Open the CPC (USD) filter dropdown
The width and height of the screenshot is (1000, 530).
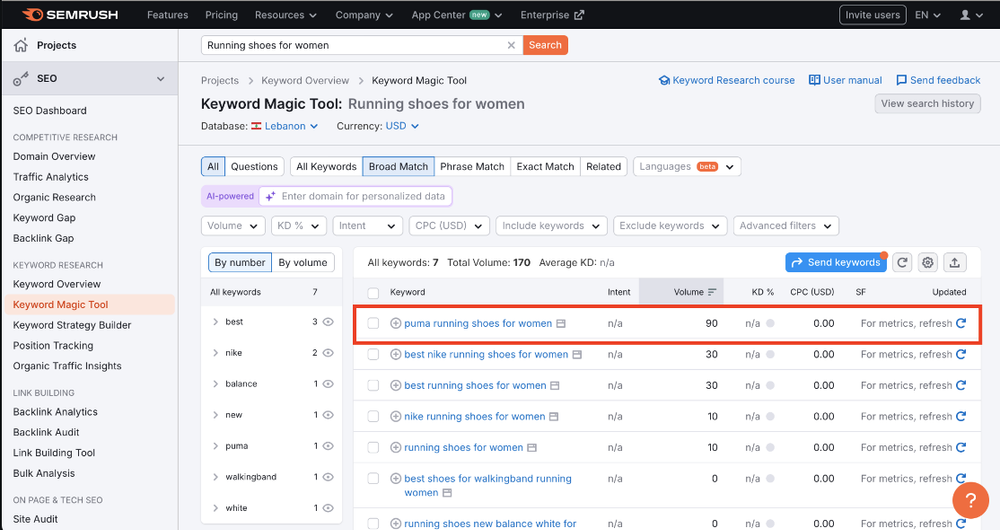tap(449, 226)
